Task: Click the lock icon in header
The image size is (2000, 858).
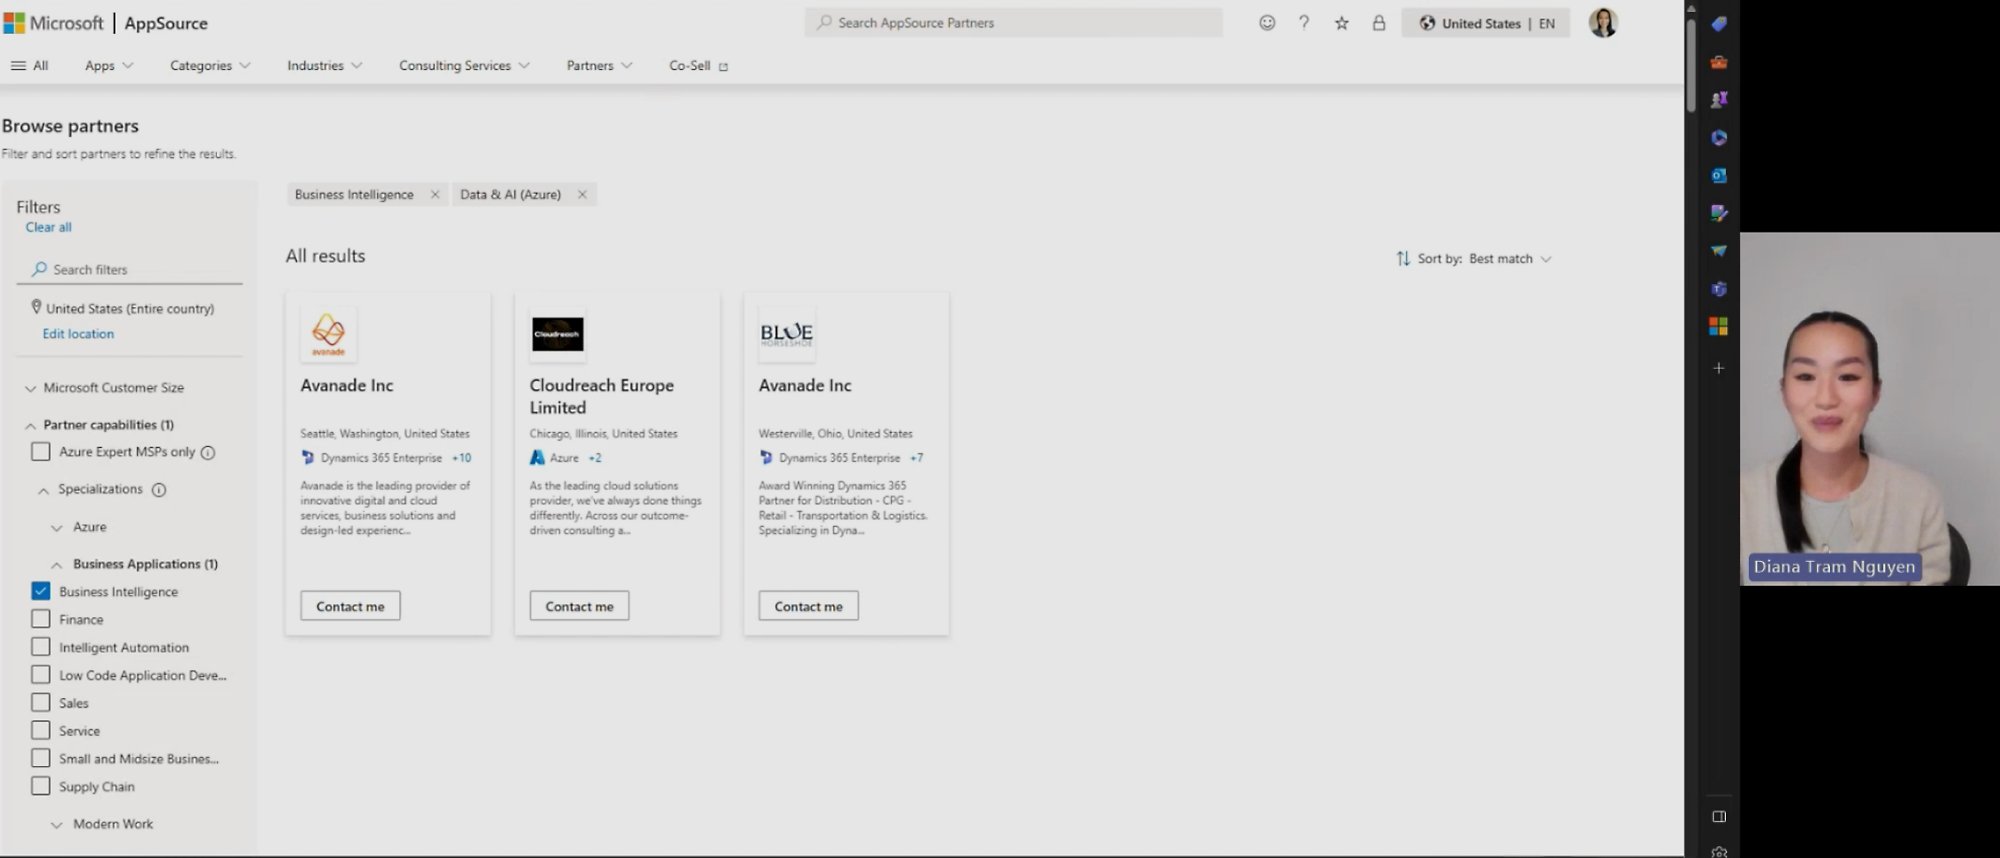Action: 1379,22
